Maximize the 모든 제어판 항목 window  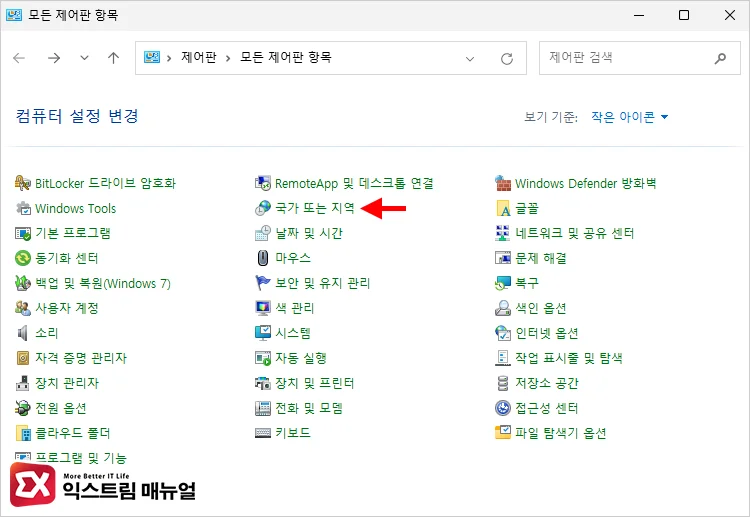684,15
